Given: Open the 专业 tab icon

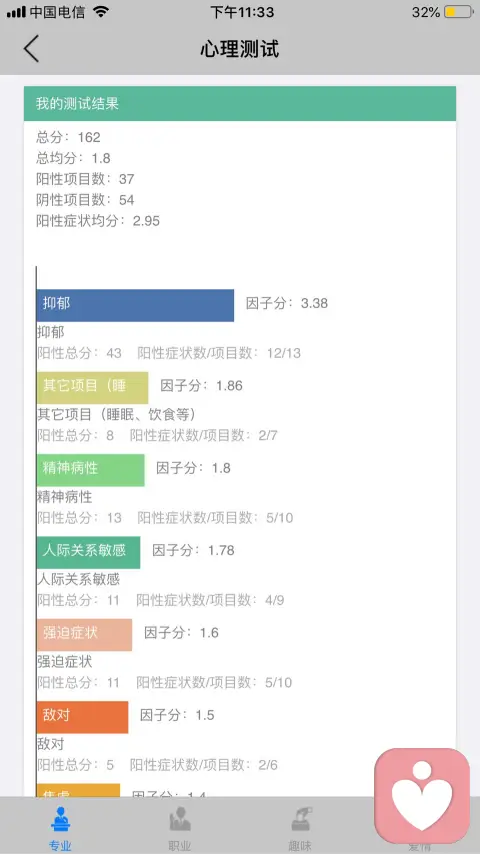Looking at the screenshot, I should [x=60, y=819].
